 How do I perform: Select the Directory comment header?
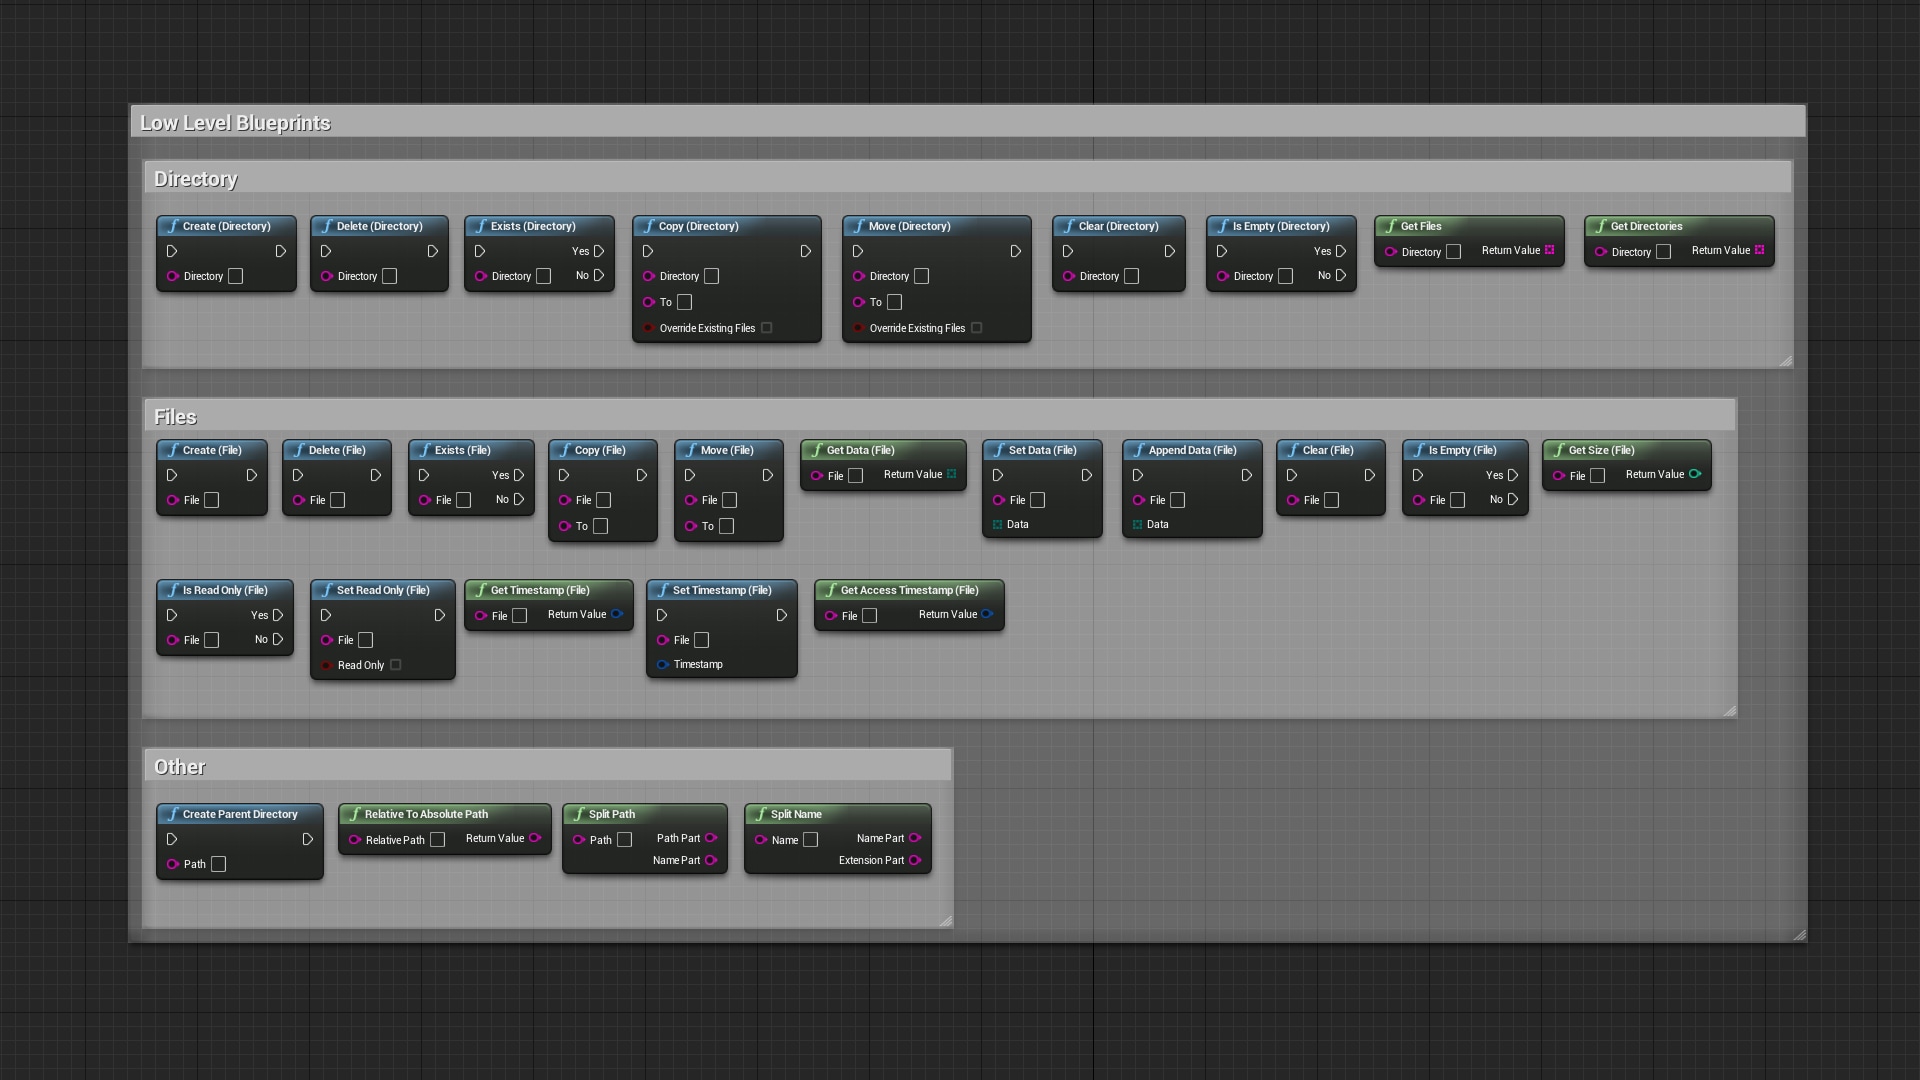pos(196,179)
